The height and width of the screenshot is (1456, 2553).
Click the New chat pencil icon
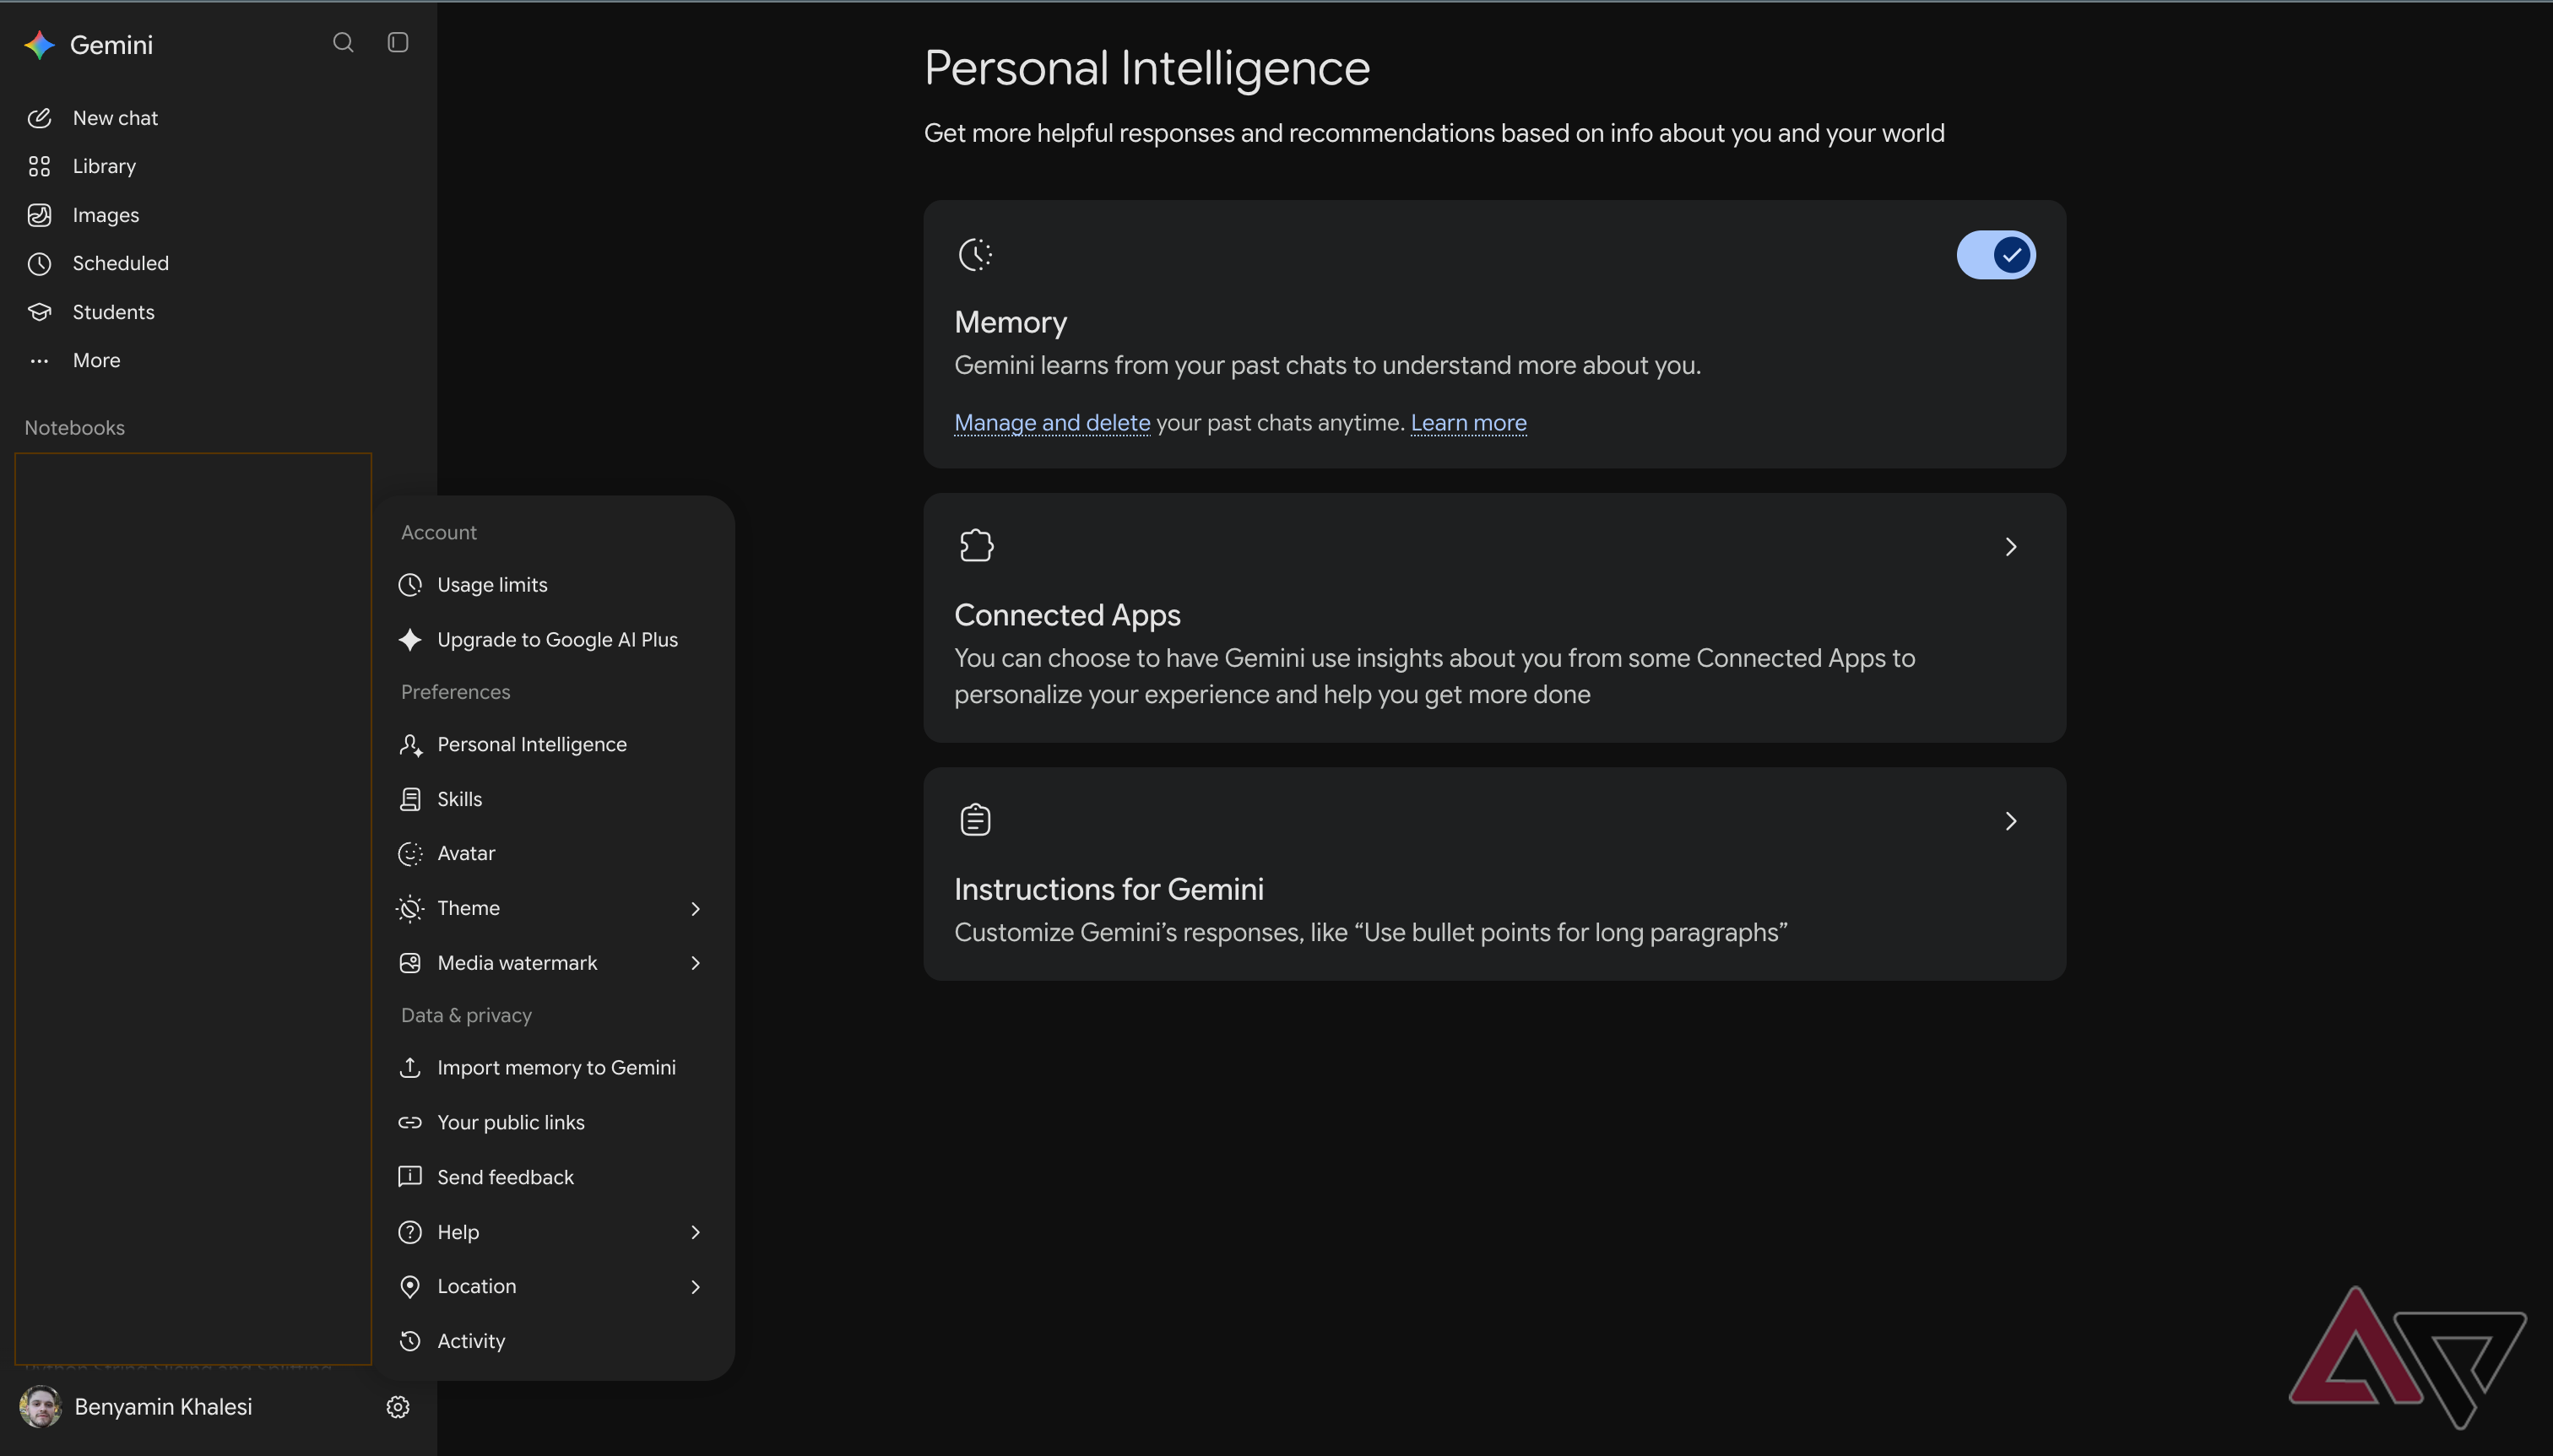(x=39, y=118)
